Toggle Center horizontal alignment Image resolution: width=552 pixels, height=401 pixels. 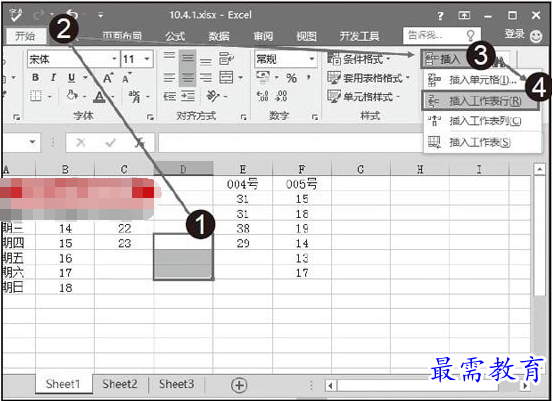187,77
